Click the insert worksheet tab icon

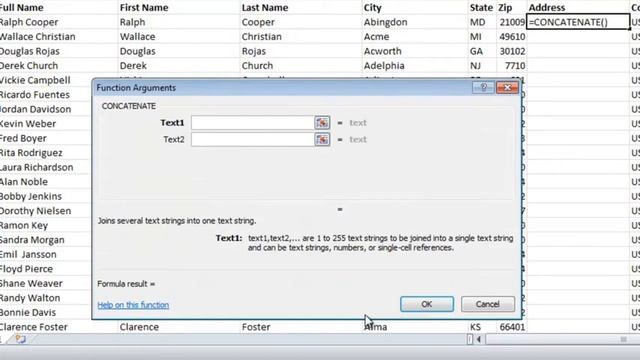pos(20,339)
